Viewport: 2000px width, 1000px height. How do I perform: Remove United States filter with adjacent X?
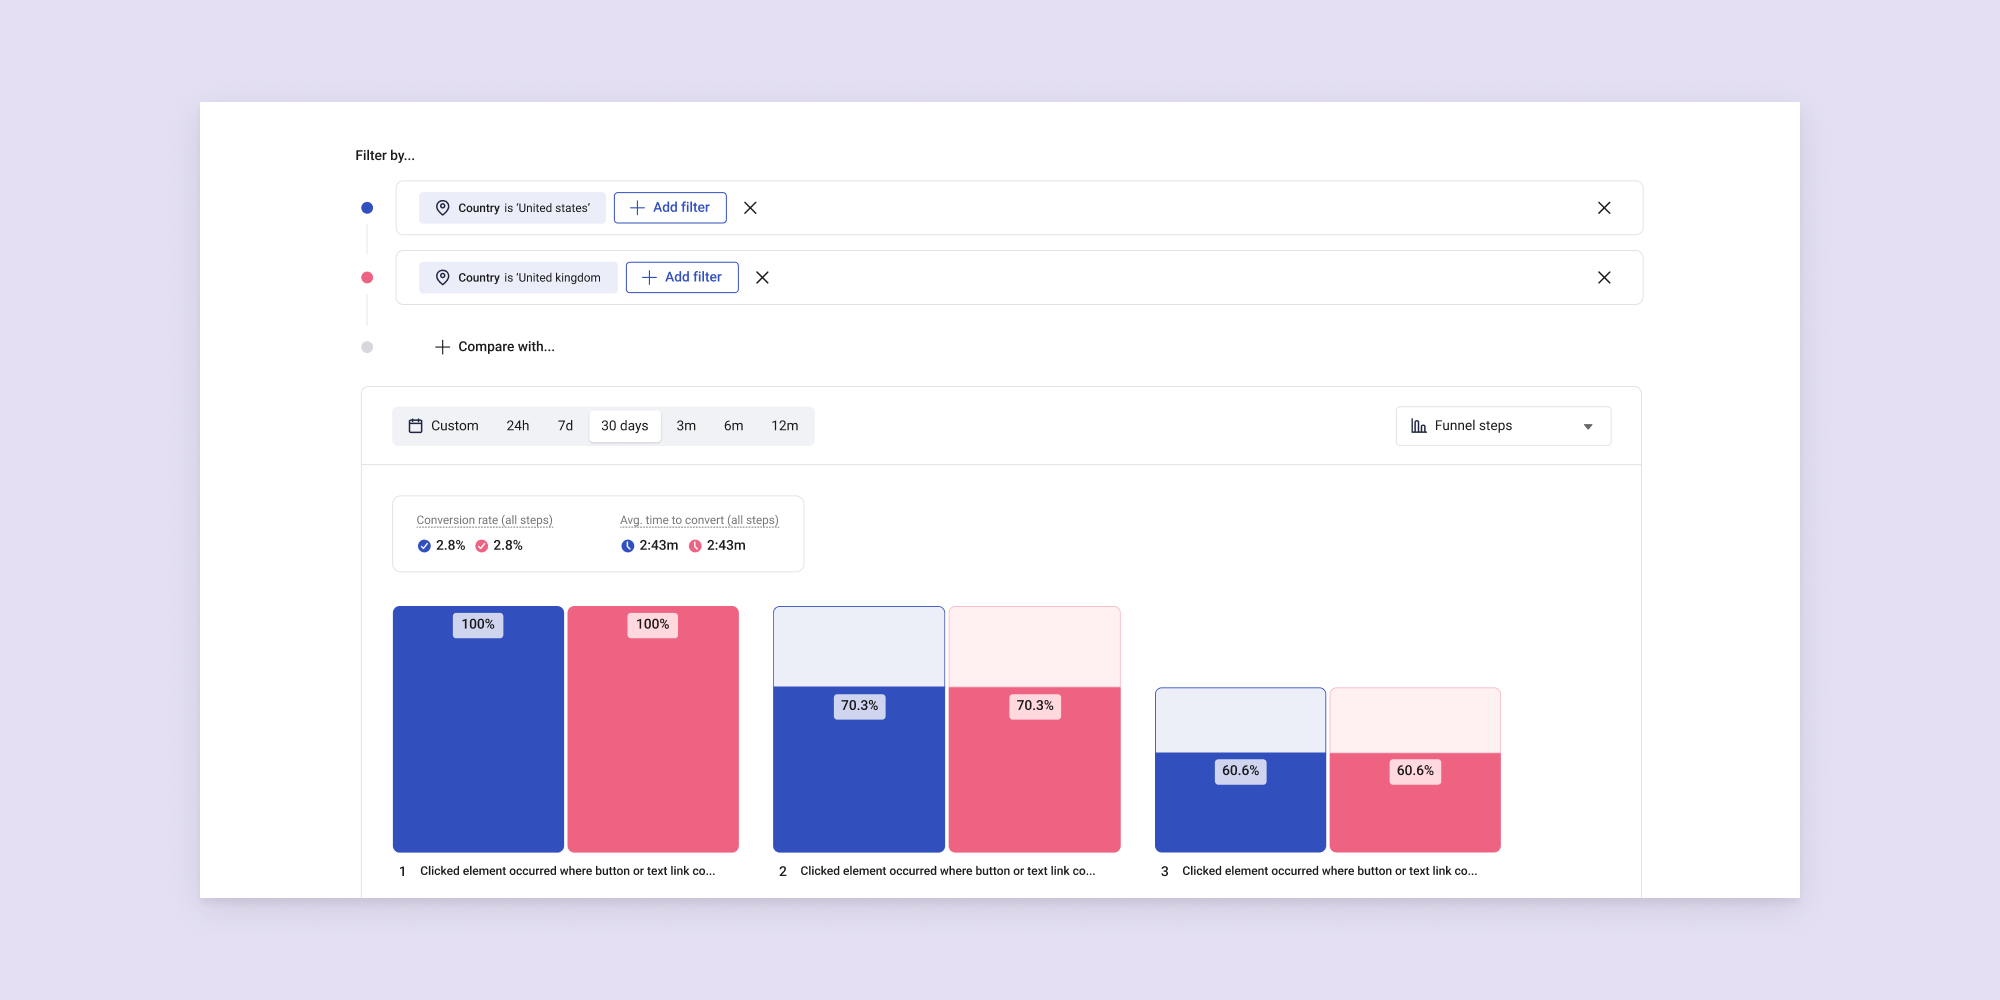[750, 208]
